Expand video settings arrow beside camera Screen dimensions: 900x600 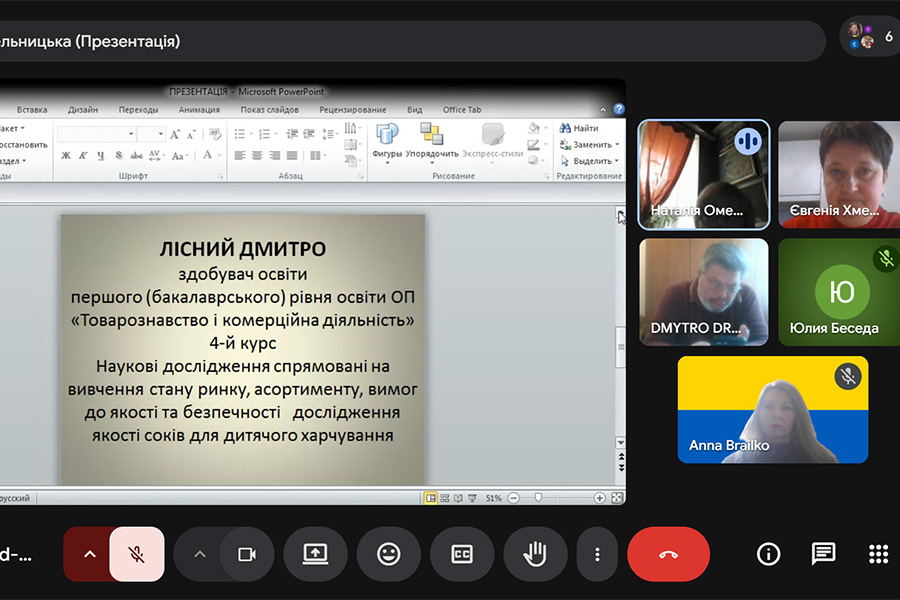coord(199,554)
